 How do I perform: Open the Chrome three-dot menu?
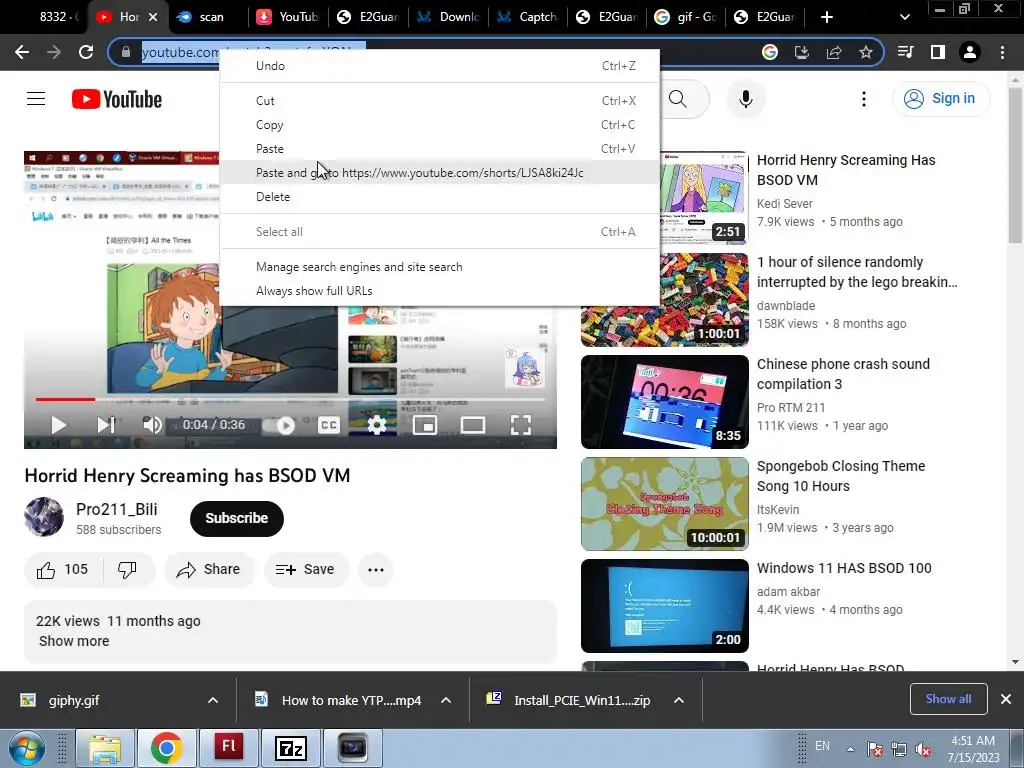click(1002, 52)
